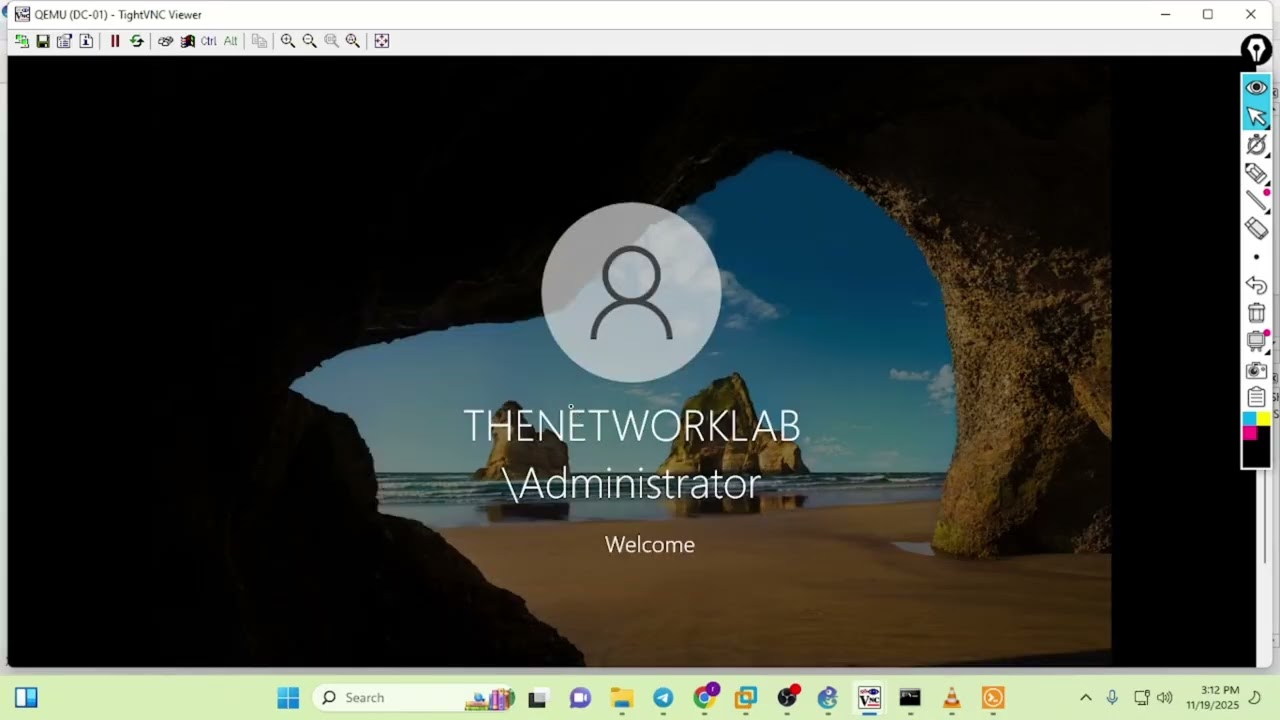Open the volume speaker tray icon
Viewport: 1280px width, 720px height.
[1165, 698]
